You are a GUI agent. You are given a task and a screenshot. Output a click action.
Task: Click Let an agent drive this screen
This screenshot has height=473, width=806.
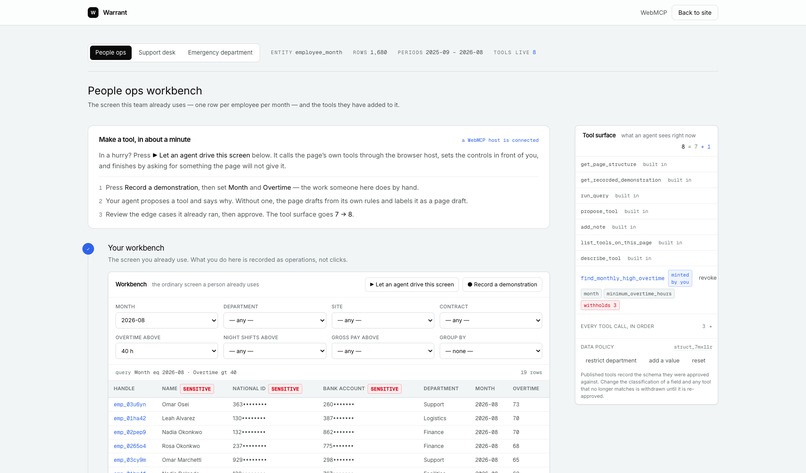click(412, 284)
